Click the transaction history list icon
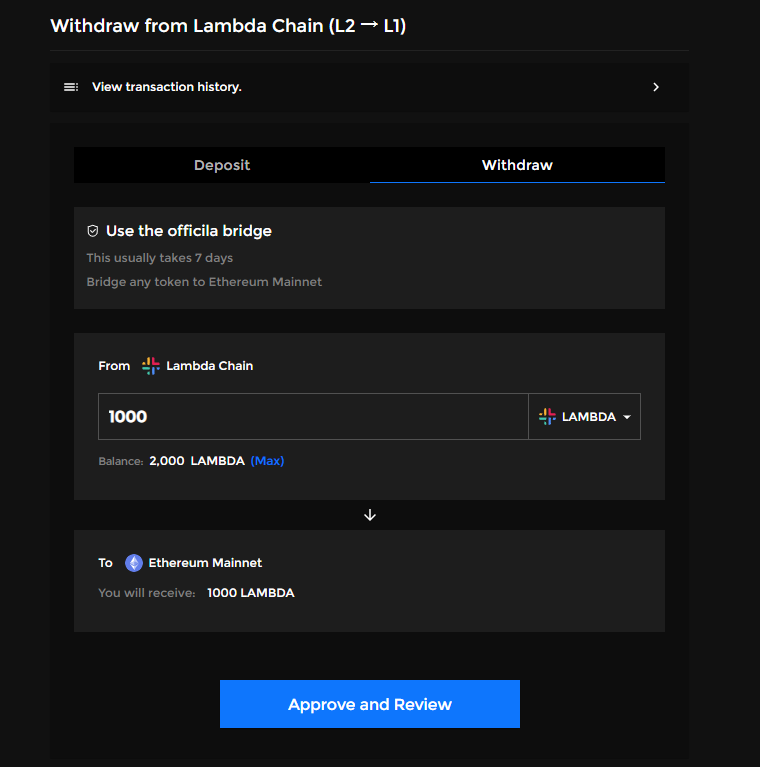This screenshot has height=767, width=760. click(71, 87)
